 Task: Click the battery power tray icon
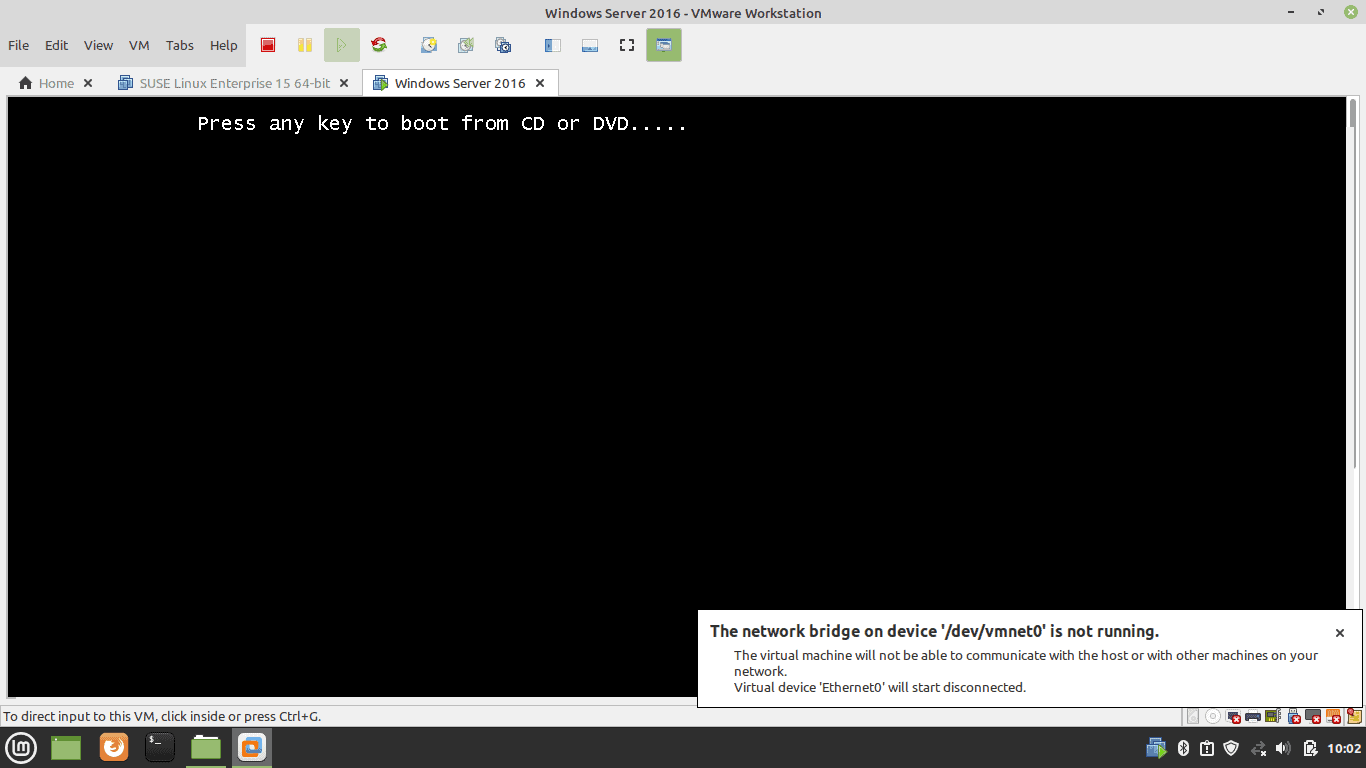tap(1310, 748)
